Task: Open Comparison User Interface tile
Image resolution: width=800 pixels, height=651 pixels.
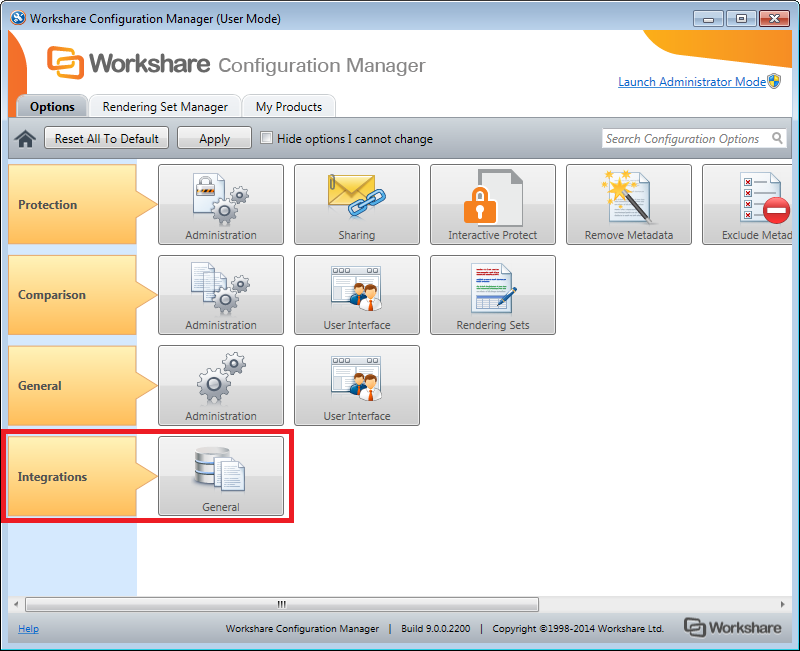Action: tap(357, 295)
